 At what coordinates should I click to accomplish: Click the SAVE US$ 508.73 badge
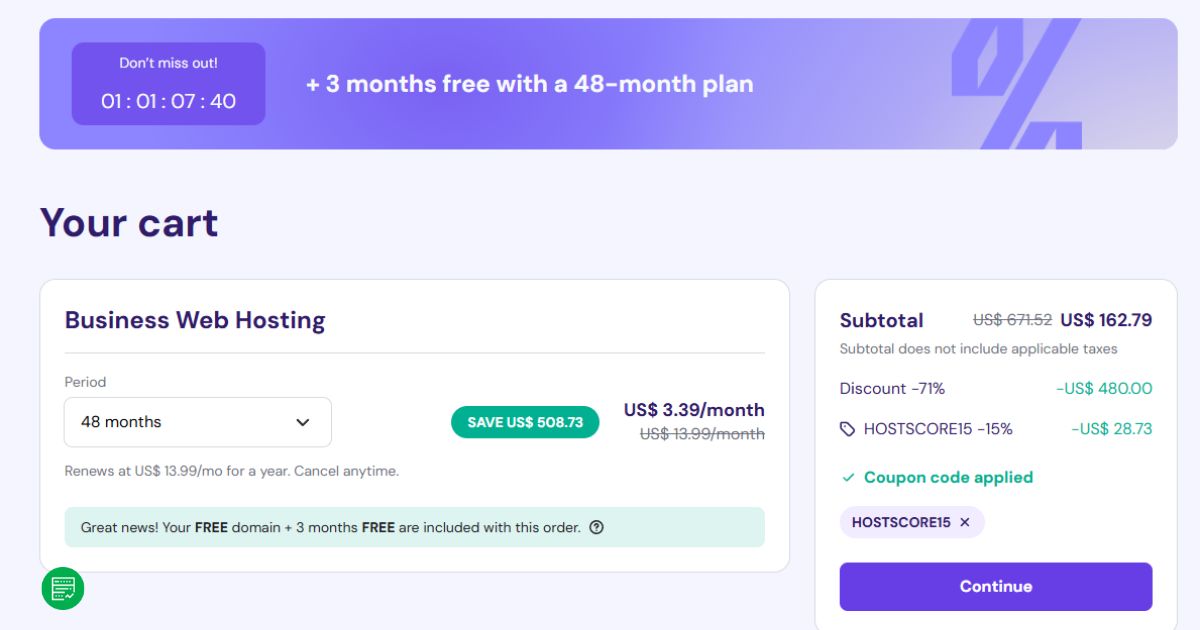click(525, 422)
